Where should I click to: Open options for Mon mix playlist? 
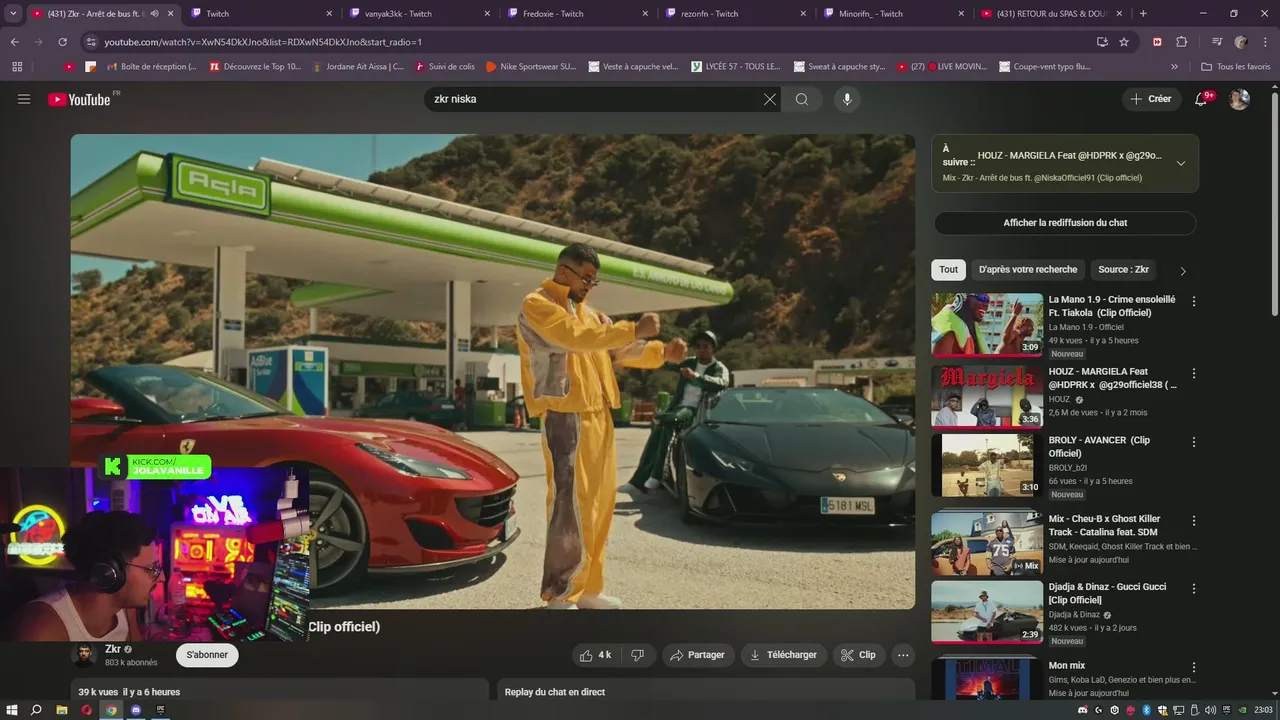coord(1193,666)
